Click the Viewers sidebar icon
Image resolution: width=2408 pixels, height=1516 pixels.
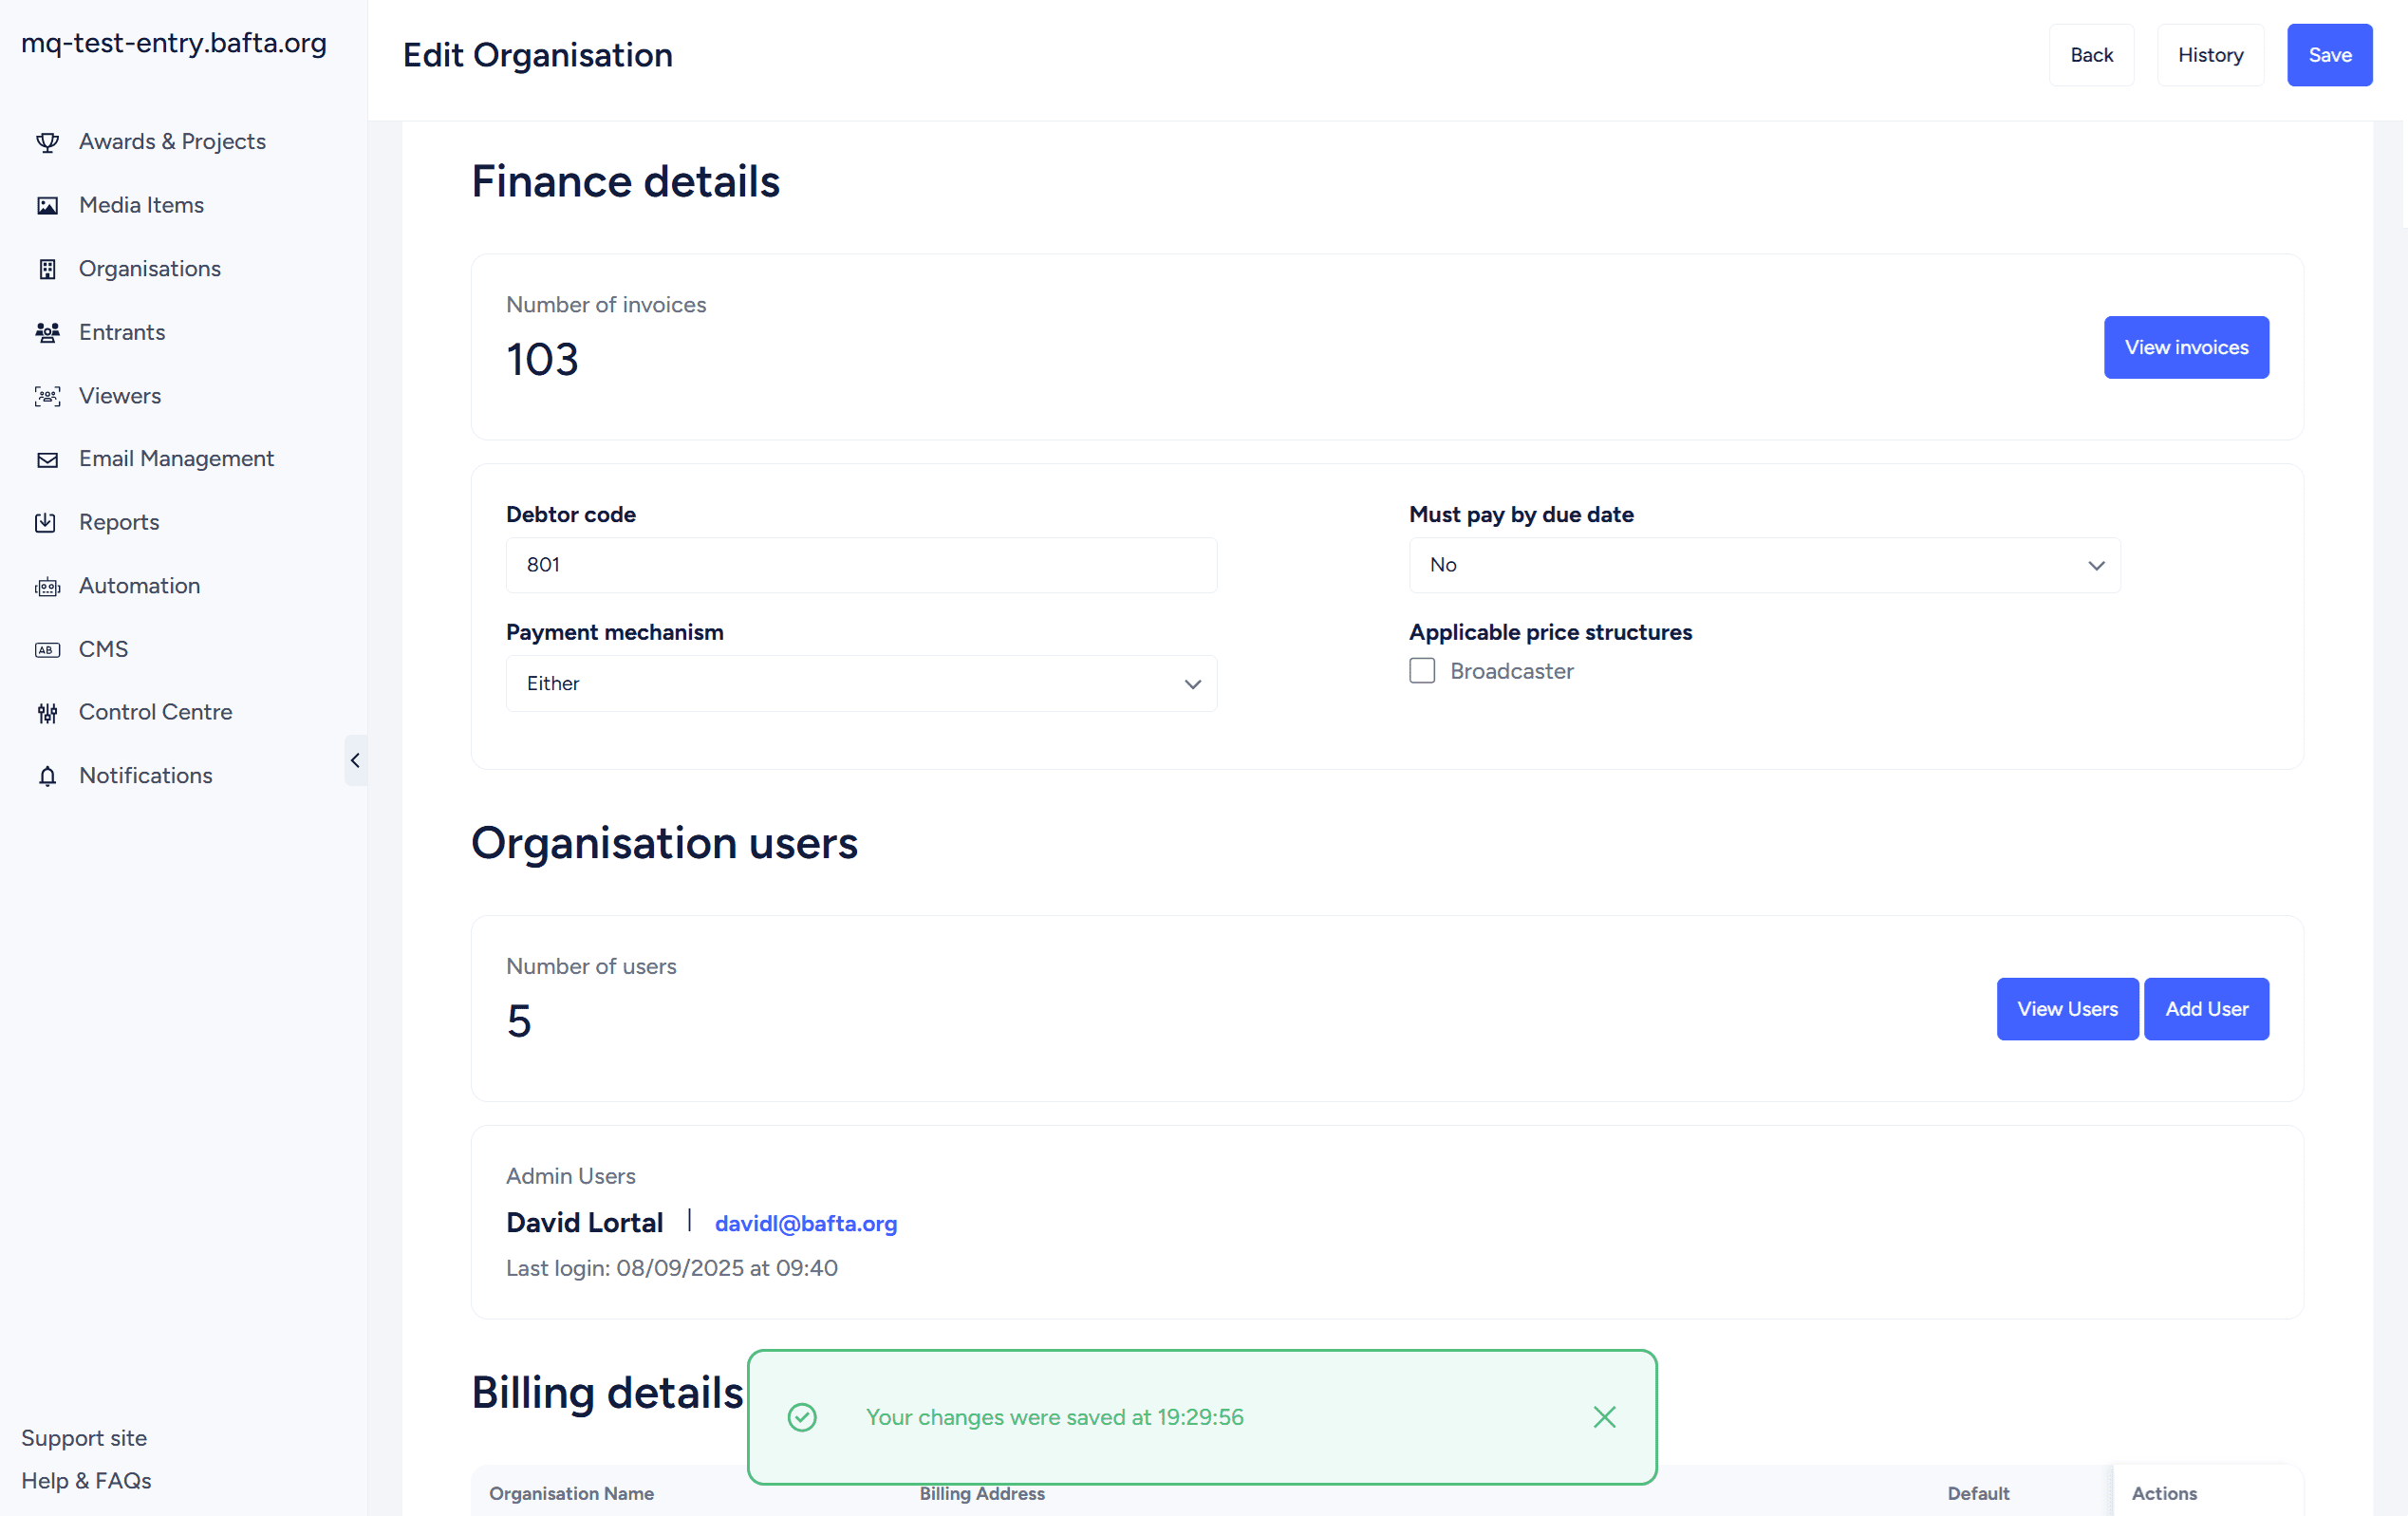[47, 396]
